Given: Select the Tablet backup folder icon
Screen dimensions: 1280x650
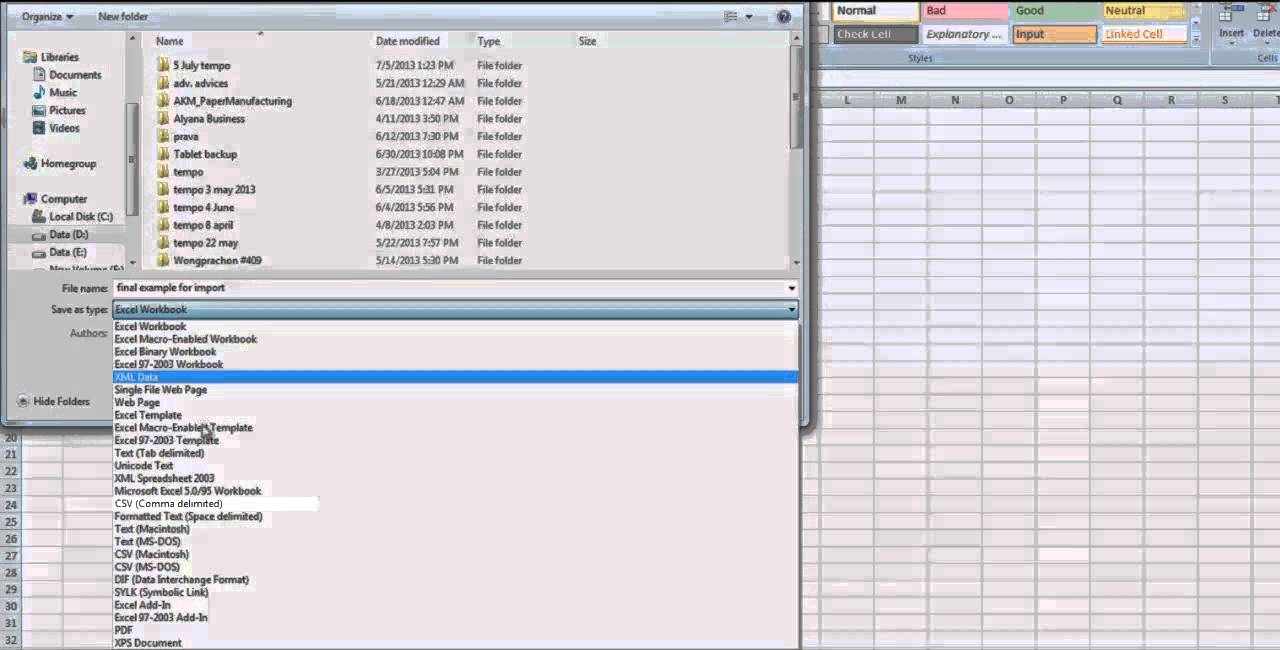Looking at the screenshot, I should [163, 154].
